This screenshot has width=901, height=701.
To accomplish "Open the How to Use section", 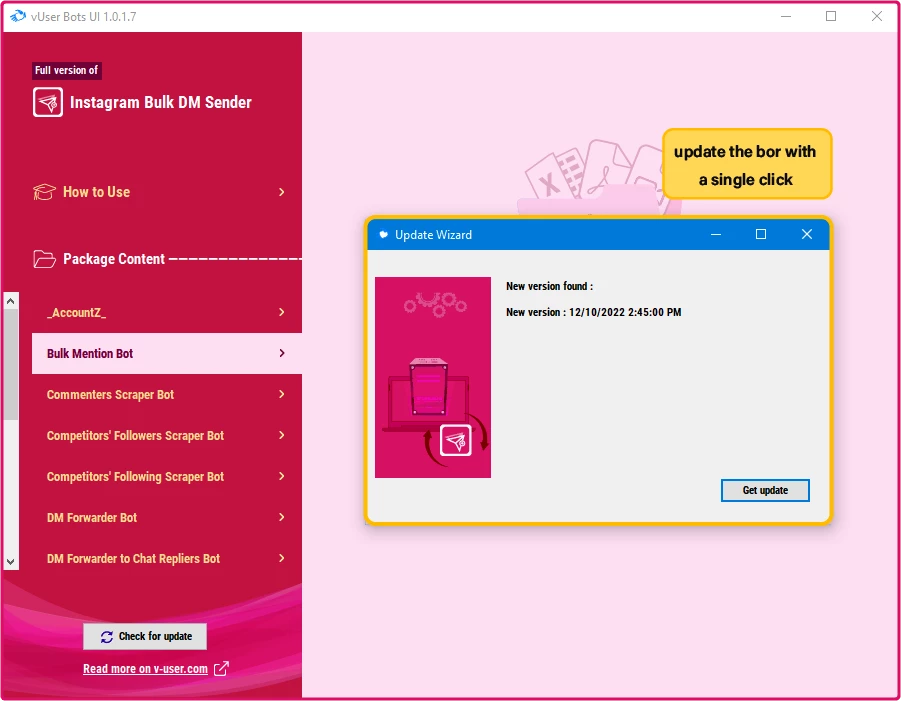I will tap(159, 192).
